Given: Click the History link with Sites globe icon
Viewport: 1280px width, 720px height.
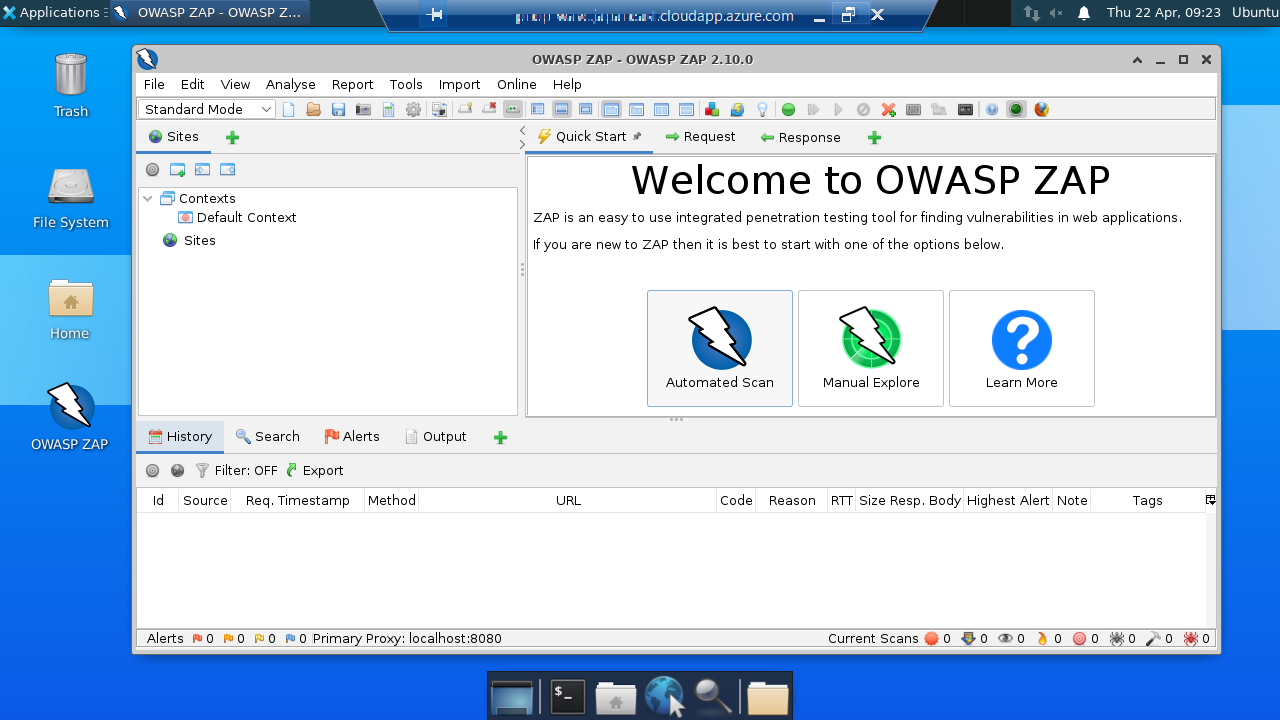Looking at the screenshot, I should [178, 471].
